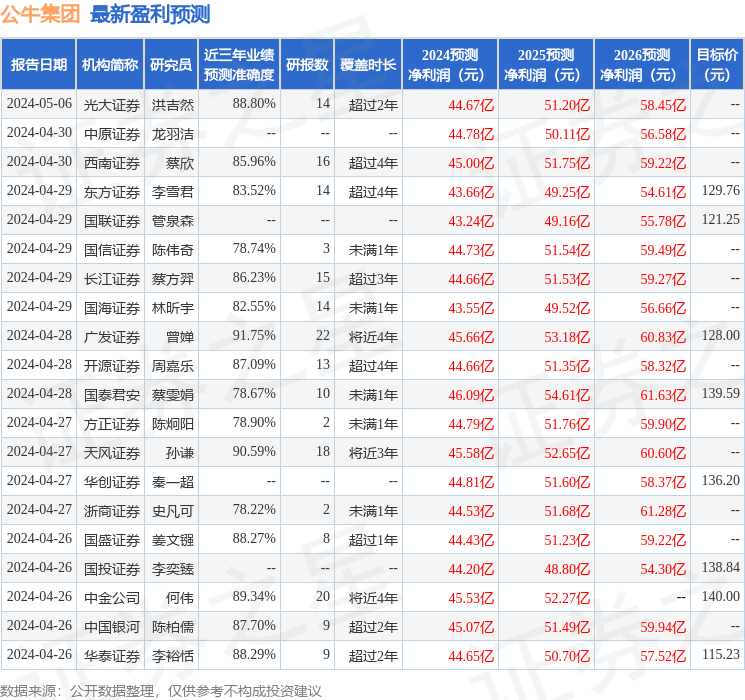Click the 2024预测净利润 header
The image size is (745, 700).
(x=450, y=65)
